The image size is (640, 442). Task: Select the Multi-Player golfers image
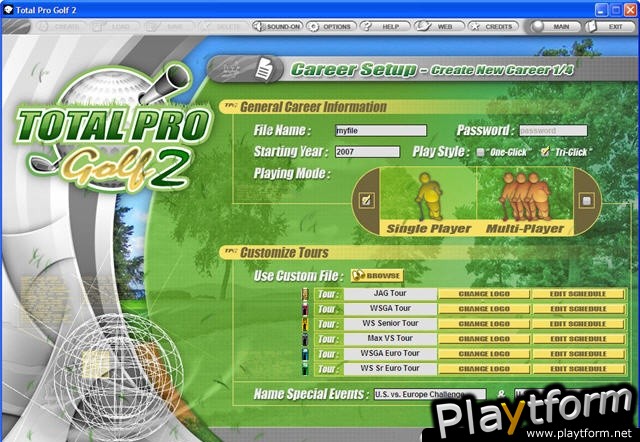527,196
